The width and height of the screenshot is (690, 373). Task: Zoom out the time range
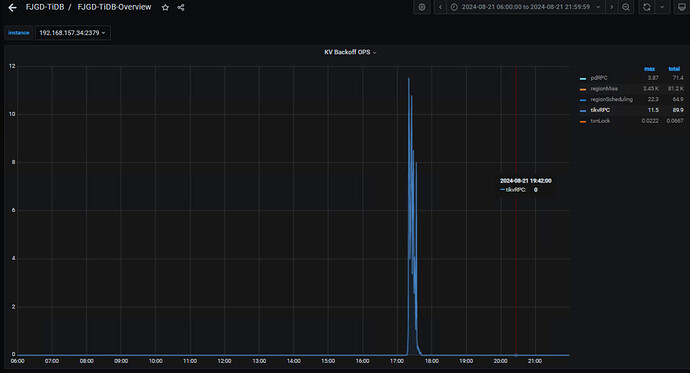pos(626,7)
